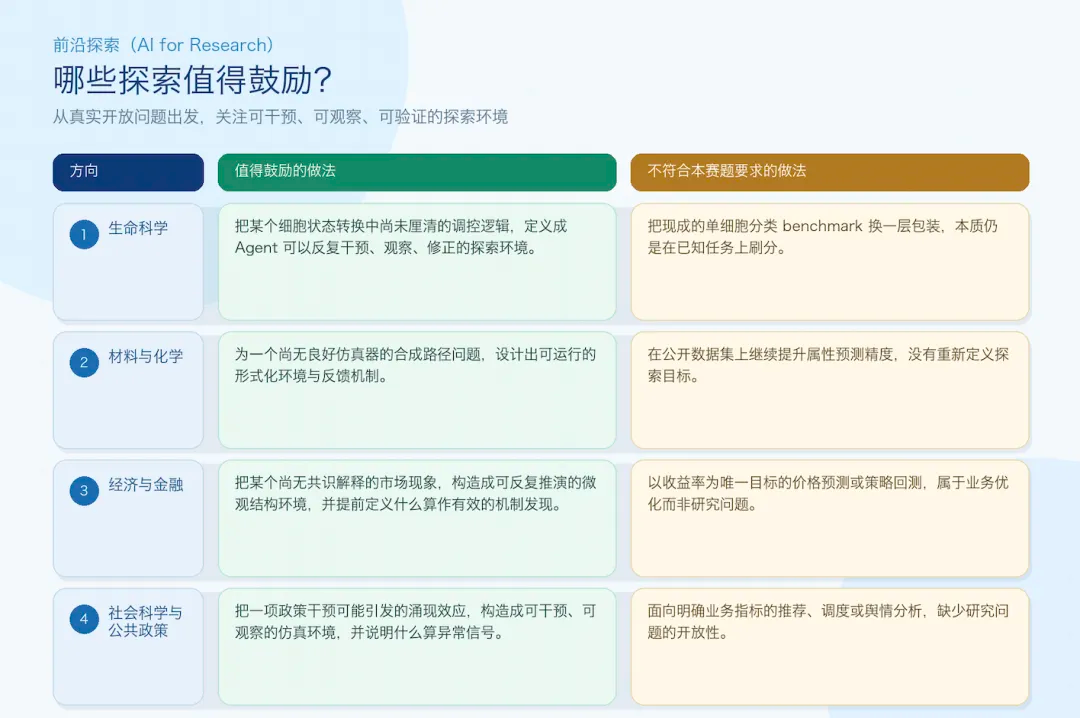The width and height of the screenshot is (1080, 718).
Task: Select orange card about 推荐、调度或舆情分析
Action: 829,646
